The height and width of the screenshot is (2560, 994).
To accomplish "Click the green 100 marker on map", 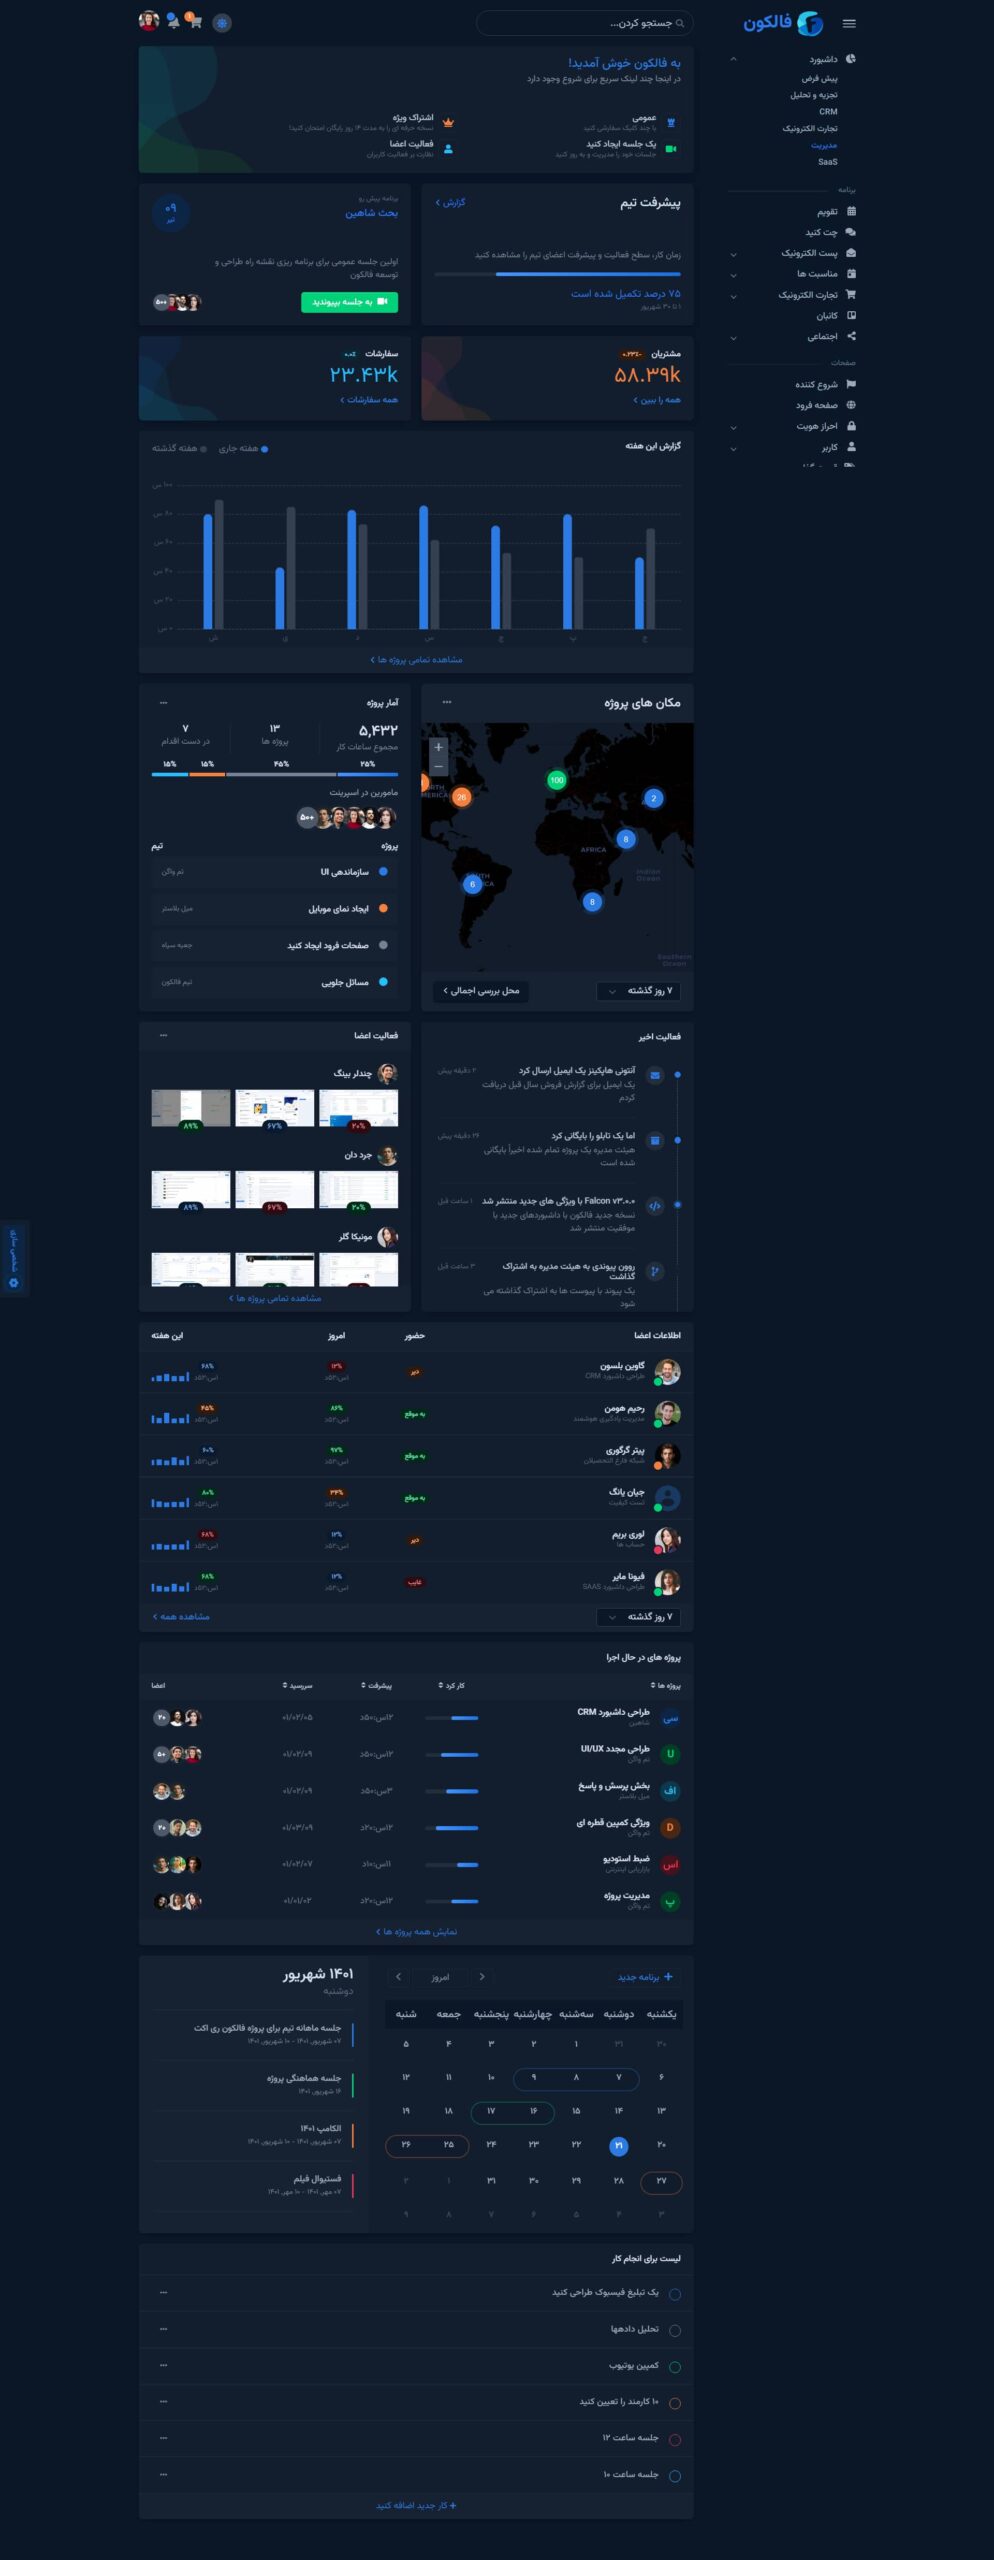I will pyautogui.click(x=557, y=780).
